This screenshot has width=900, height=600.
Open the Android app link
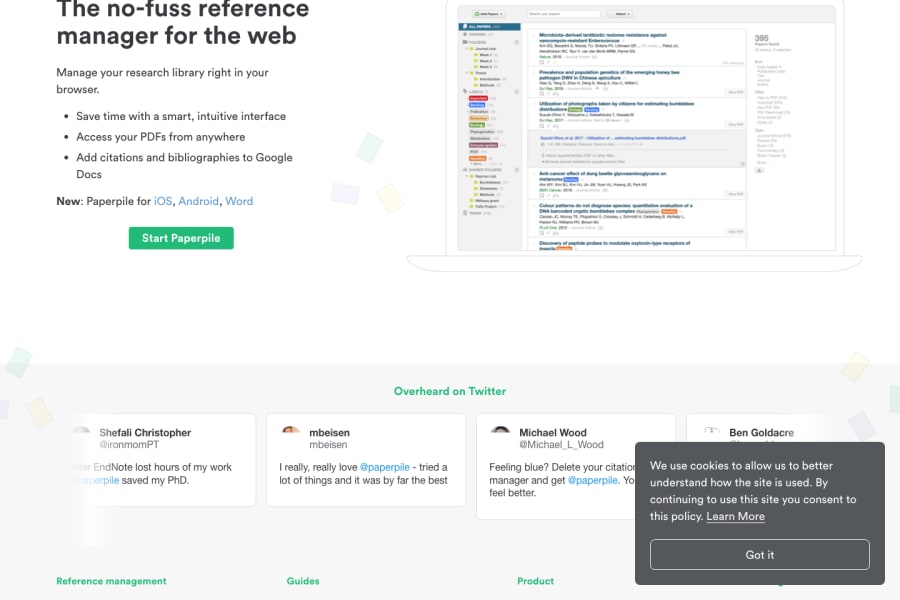(199, 202)
